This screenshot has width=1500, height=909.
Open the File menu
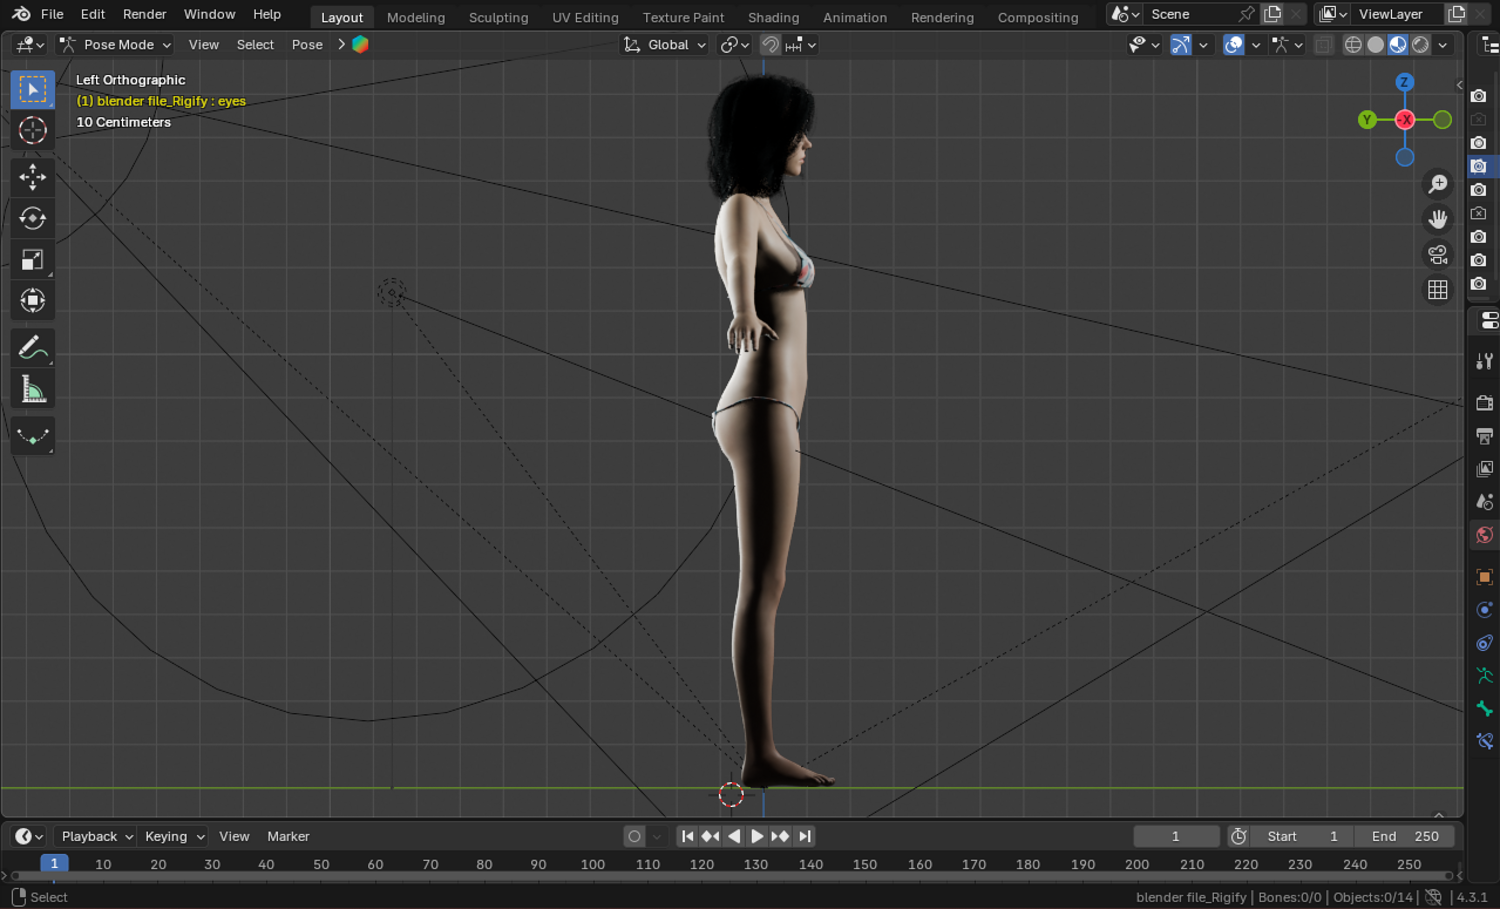tap(52, 14)
